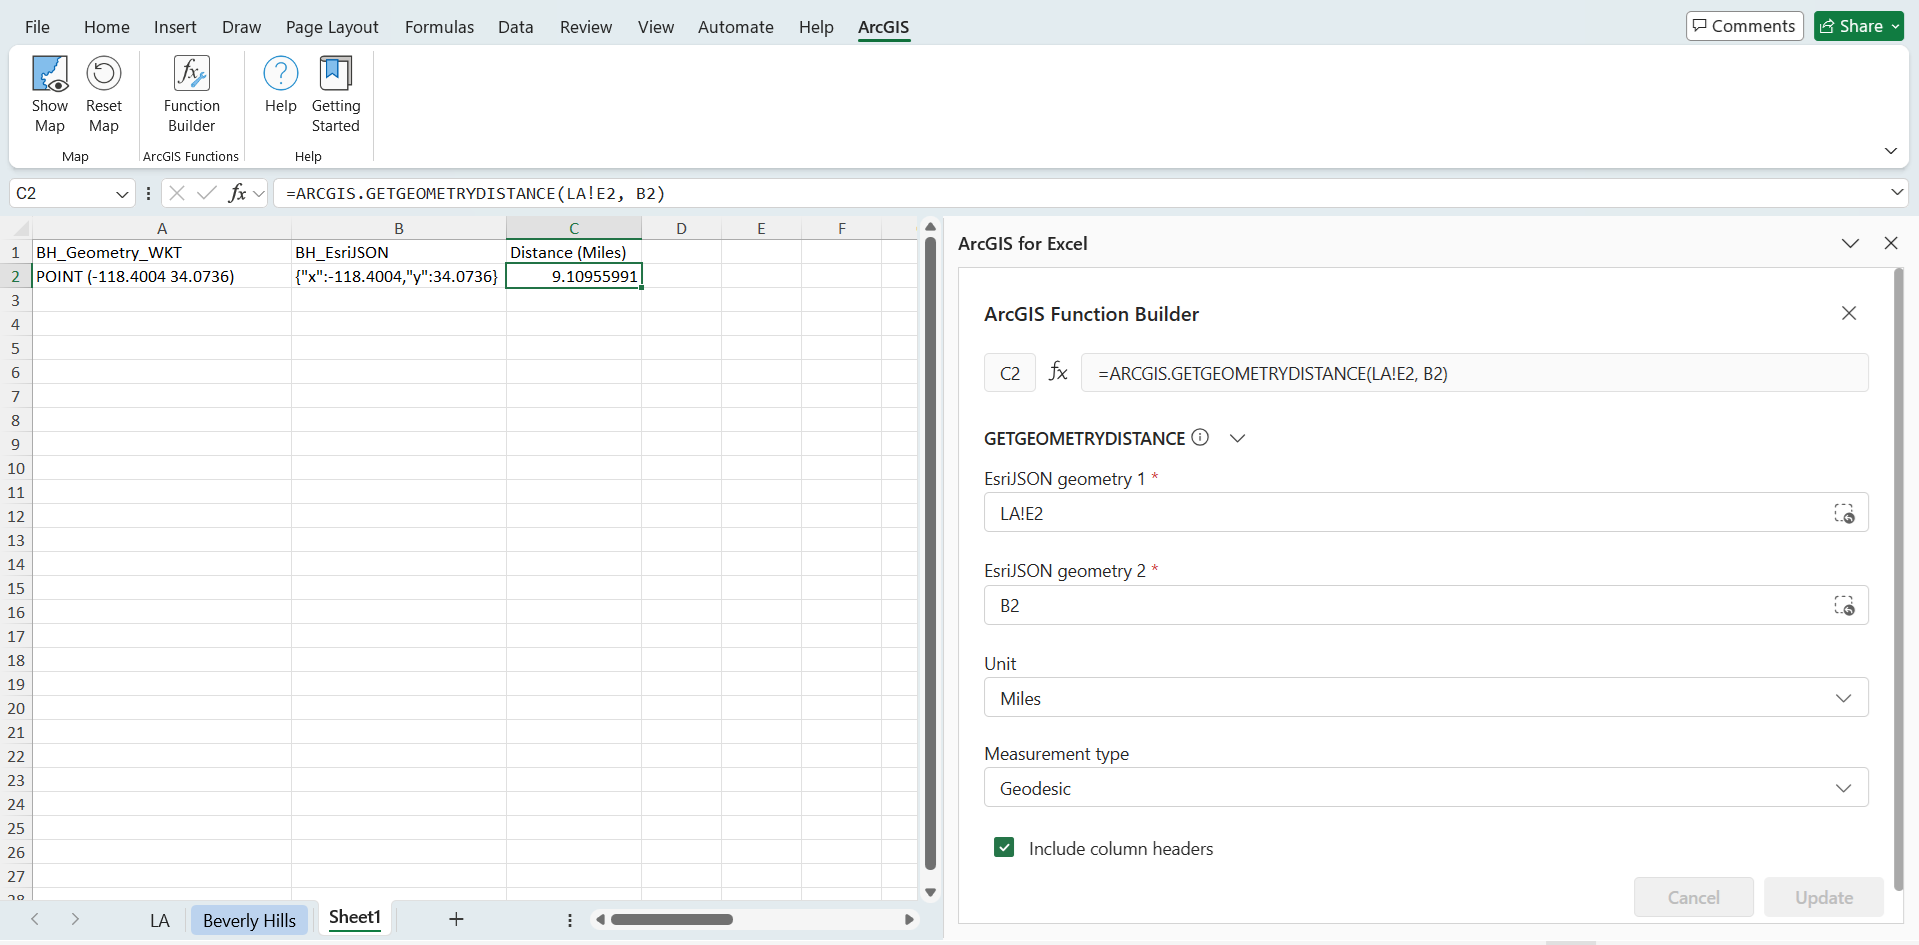Expand the formula bar
The width and height of the screenshot is (1919, 945).
(1896, 192)
